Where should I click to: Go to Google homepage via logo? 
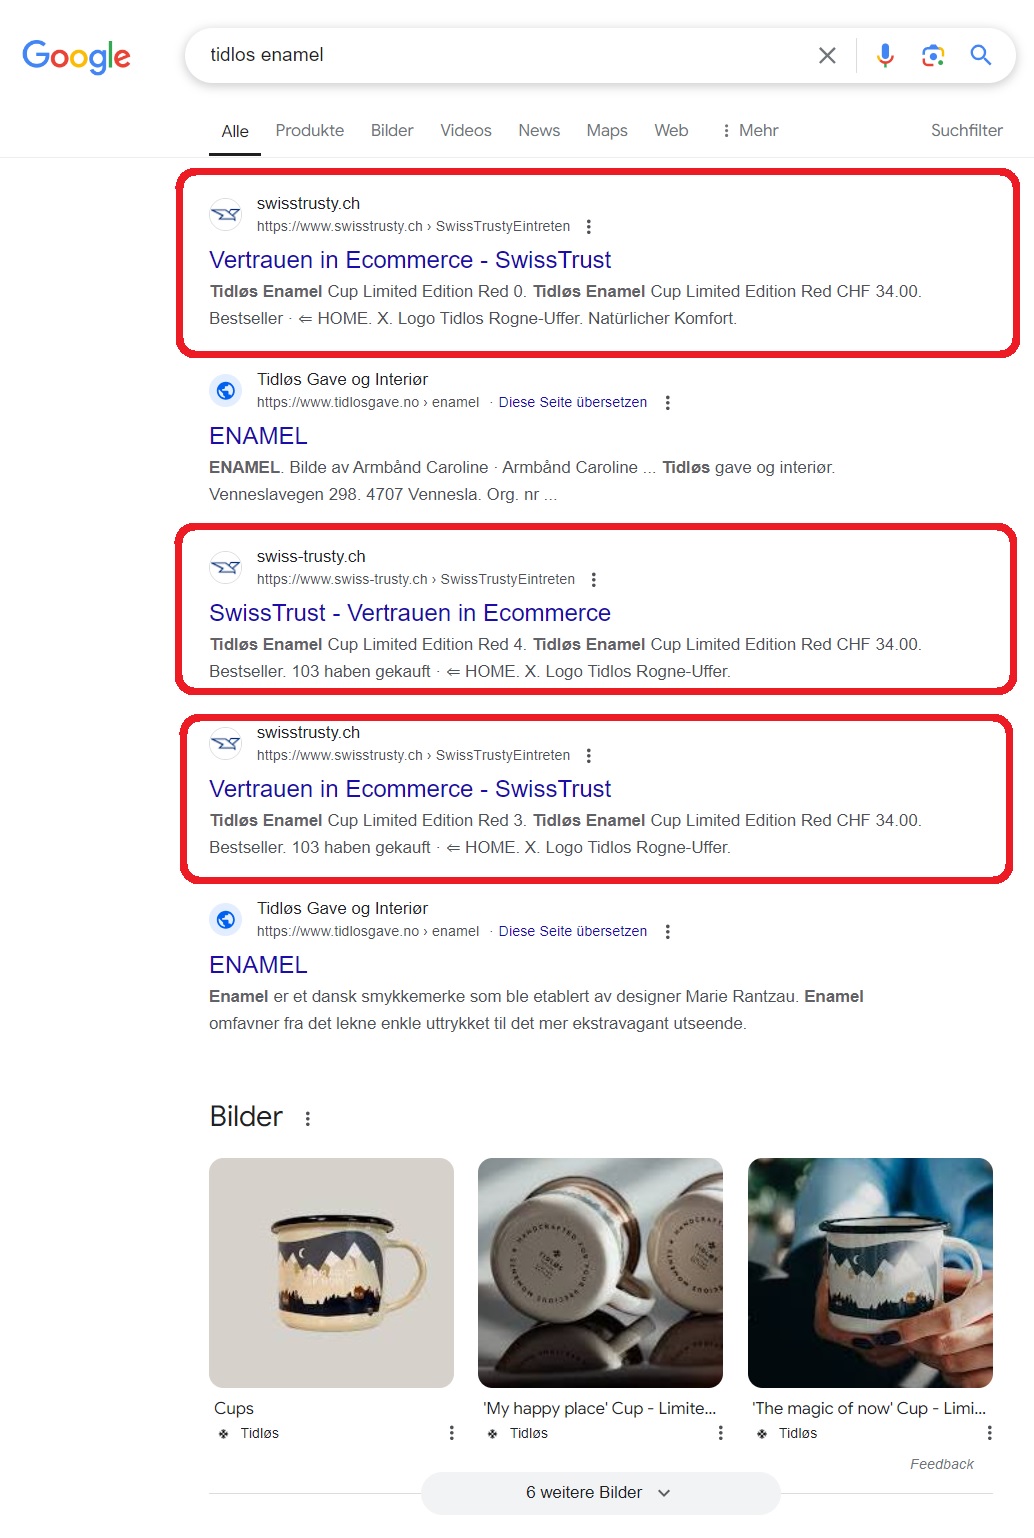pyautogui.click(x=76, y=57)
